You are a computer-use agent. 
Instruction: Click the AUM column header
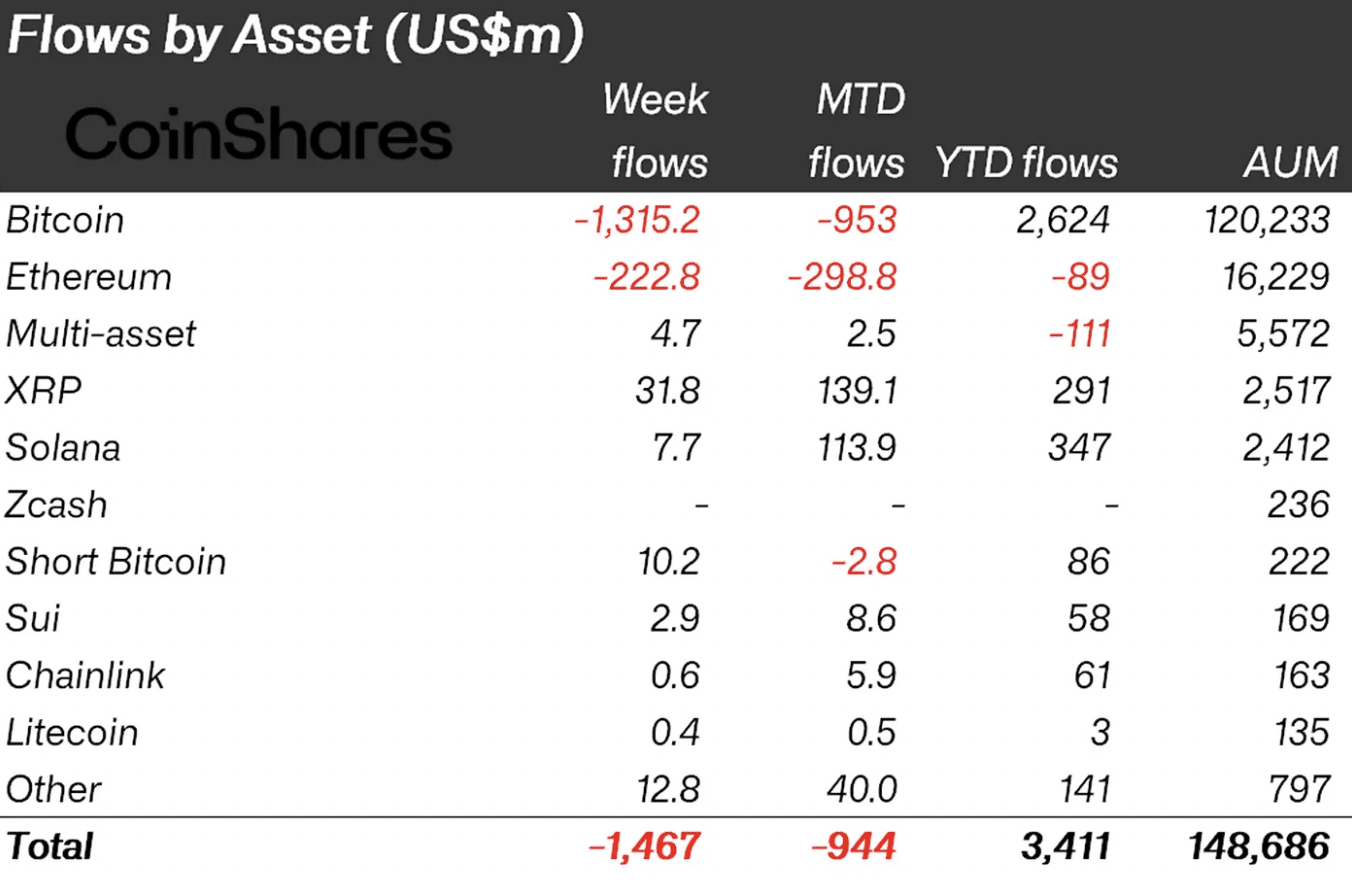[1290, 162]
